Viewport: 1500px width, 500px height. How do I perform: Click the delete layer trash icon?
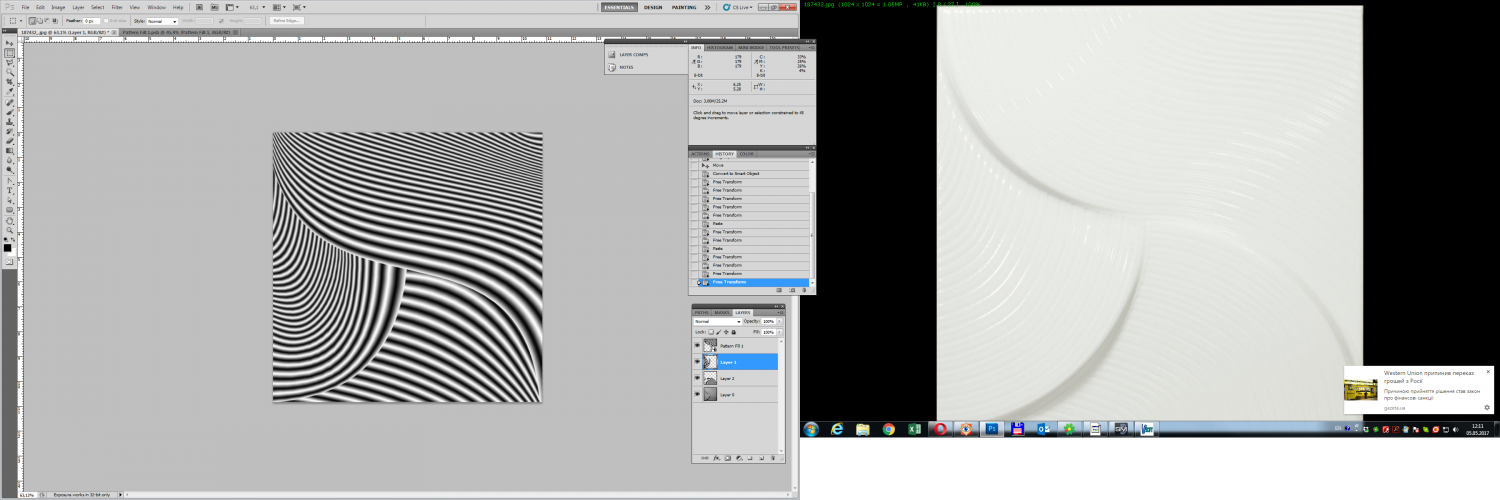(773, 458)
